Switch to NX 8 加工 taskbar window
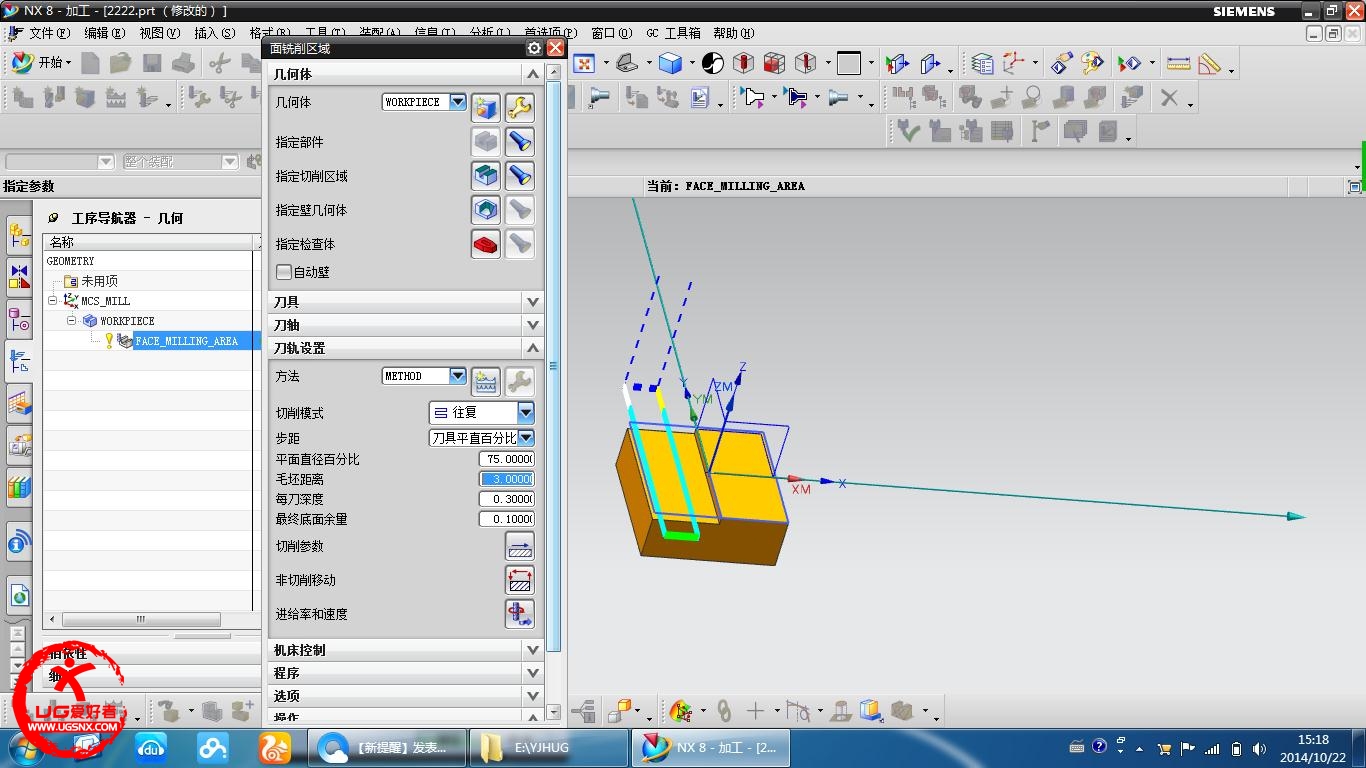 [x=711, y=748]
